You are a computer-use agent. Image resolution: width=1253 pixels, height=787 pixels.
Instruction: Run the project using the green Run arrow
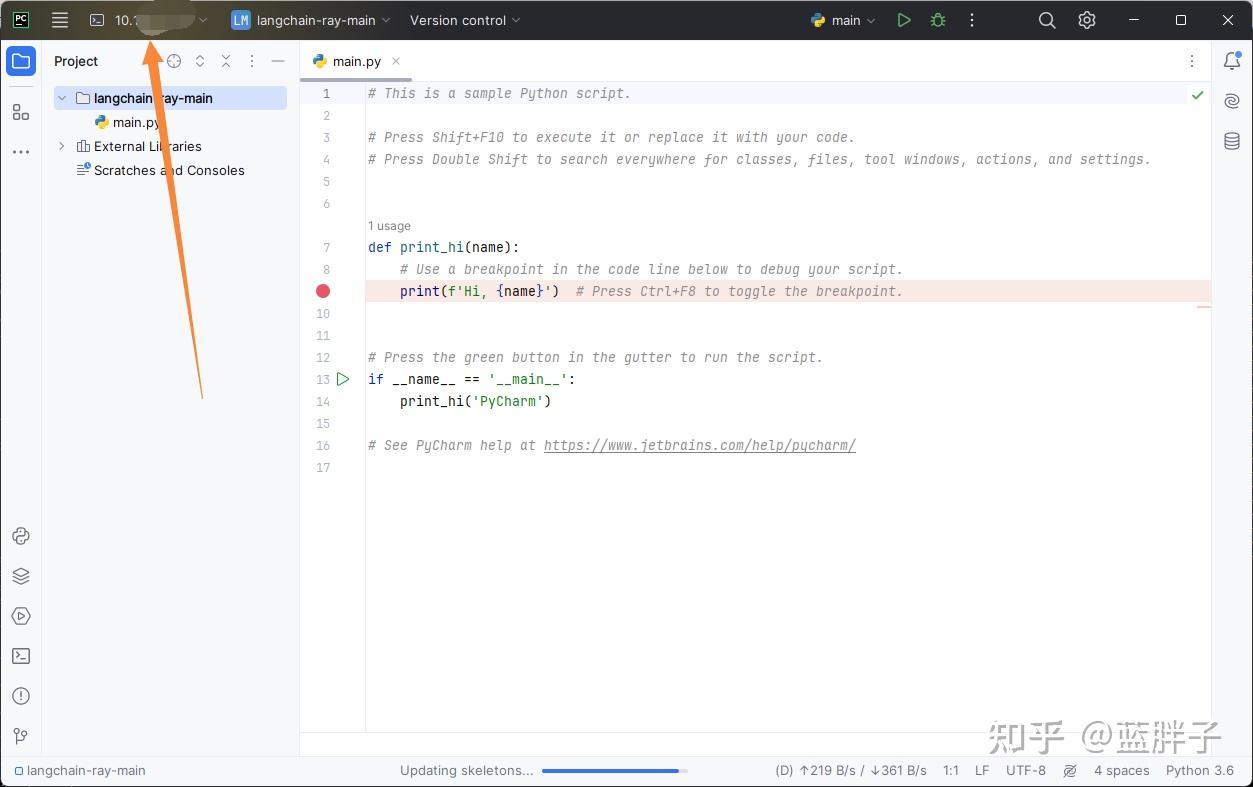(903, 20)
